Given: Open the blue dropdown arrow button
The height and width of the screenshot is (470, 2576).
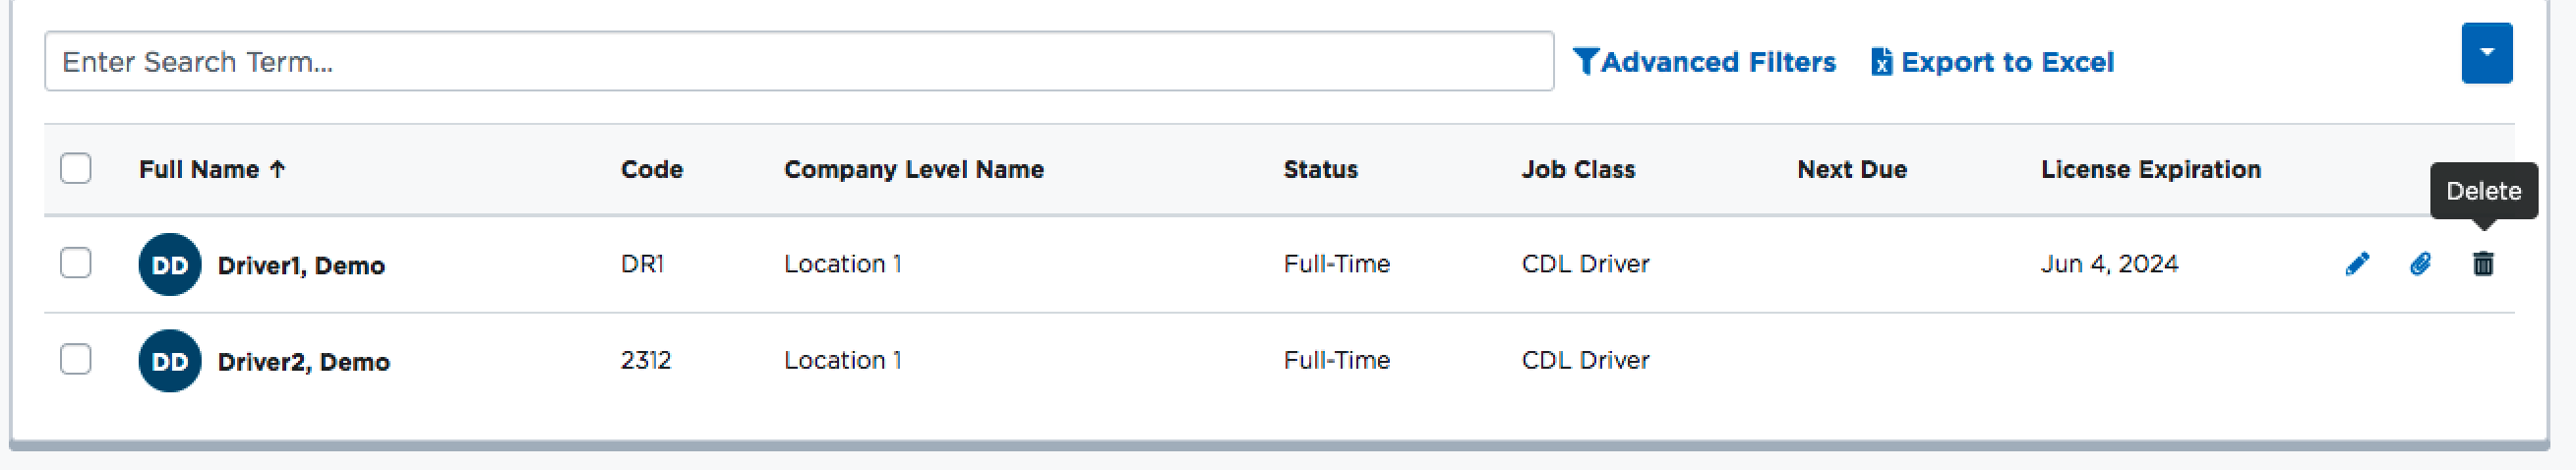Looking at the screenshot, I should 2486,53.
